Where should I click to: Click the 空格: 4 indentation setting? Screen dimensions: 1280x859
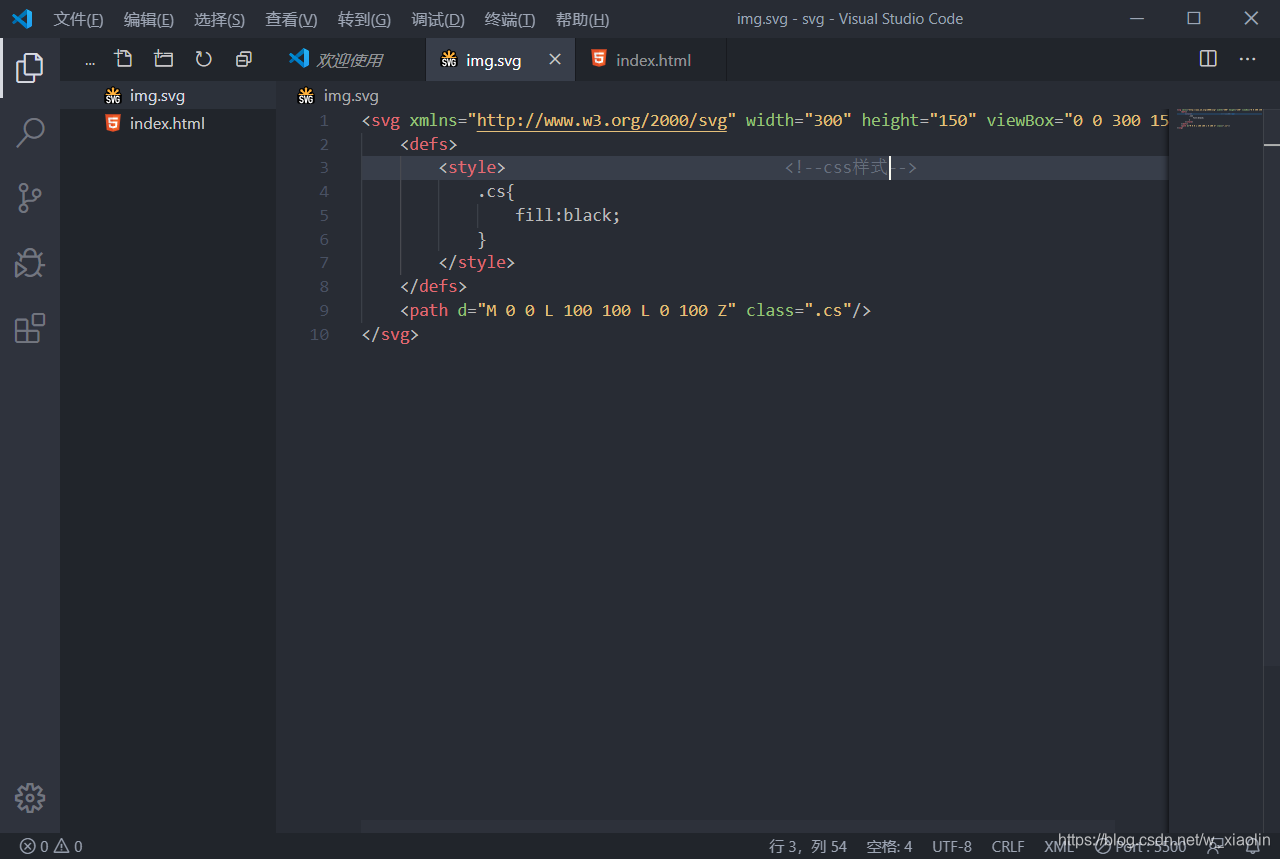pos(889,847)
